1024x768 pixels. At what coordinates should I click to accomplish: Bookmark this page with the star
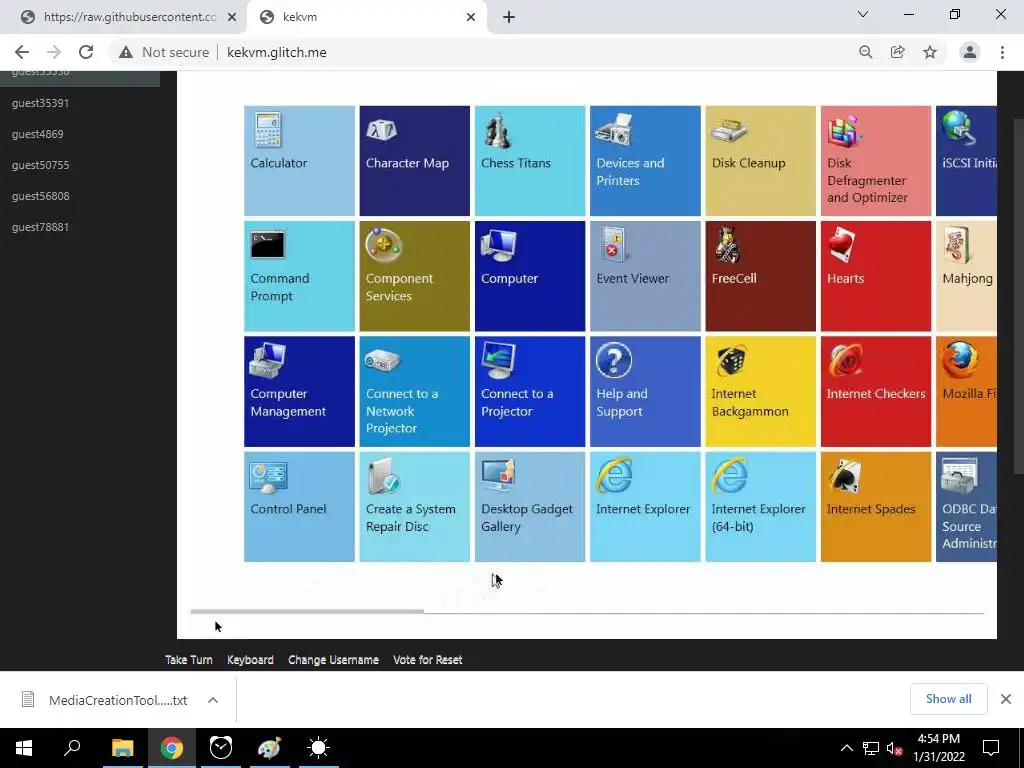[930, 52]
